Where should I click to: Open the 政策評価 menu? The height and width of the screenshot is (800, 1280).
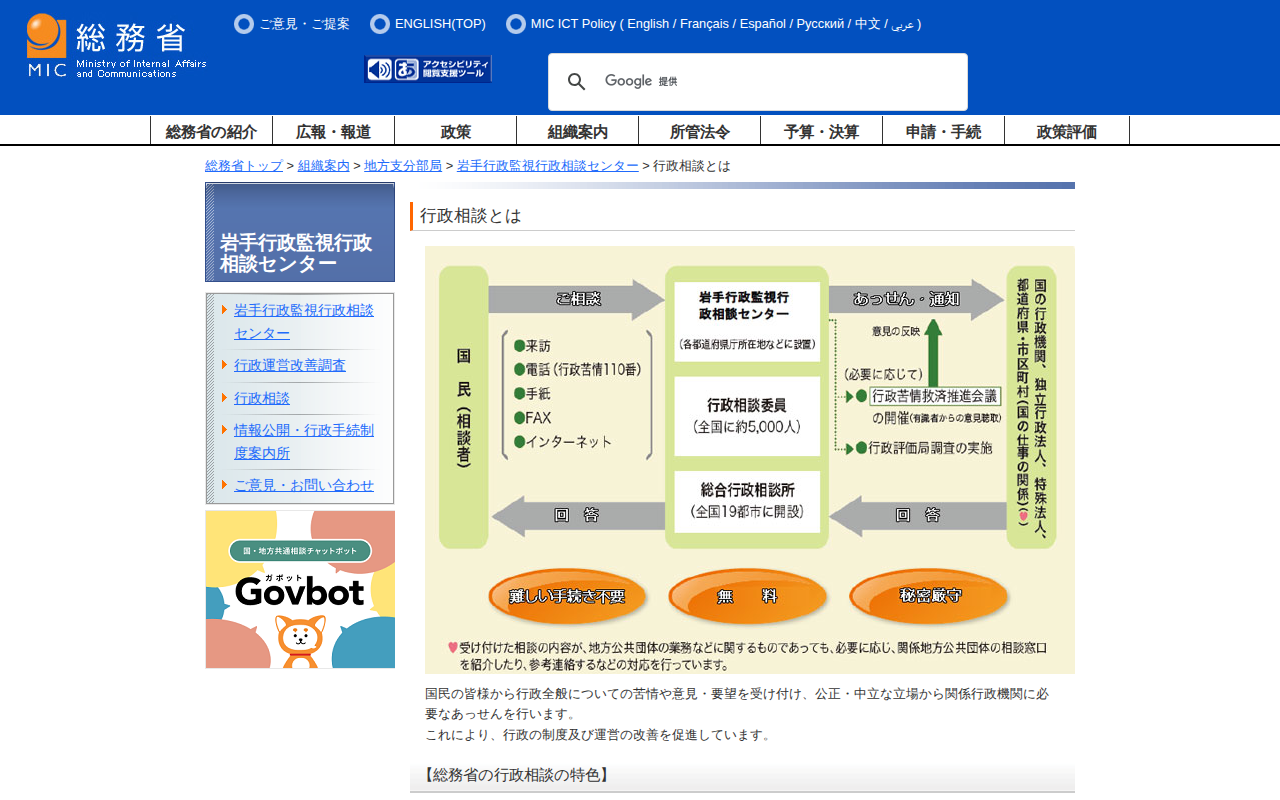pyautogui.click(x=1067, y=131)
